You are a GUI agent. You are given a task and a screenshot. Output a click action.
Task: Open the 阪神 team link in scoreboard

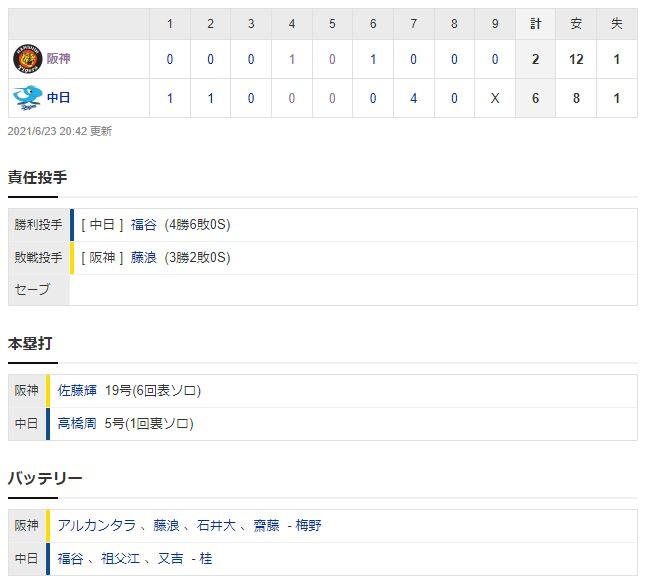click(x=59, y=58)
